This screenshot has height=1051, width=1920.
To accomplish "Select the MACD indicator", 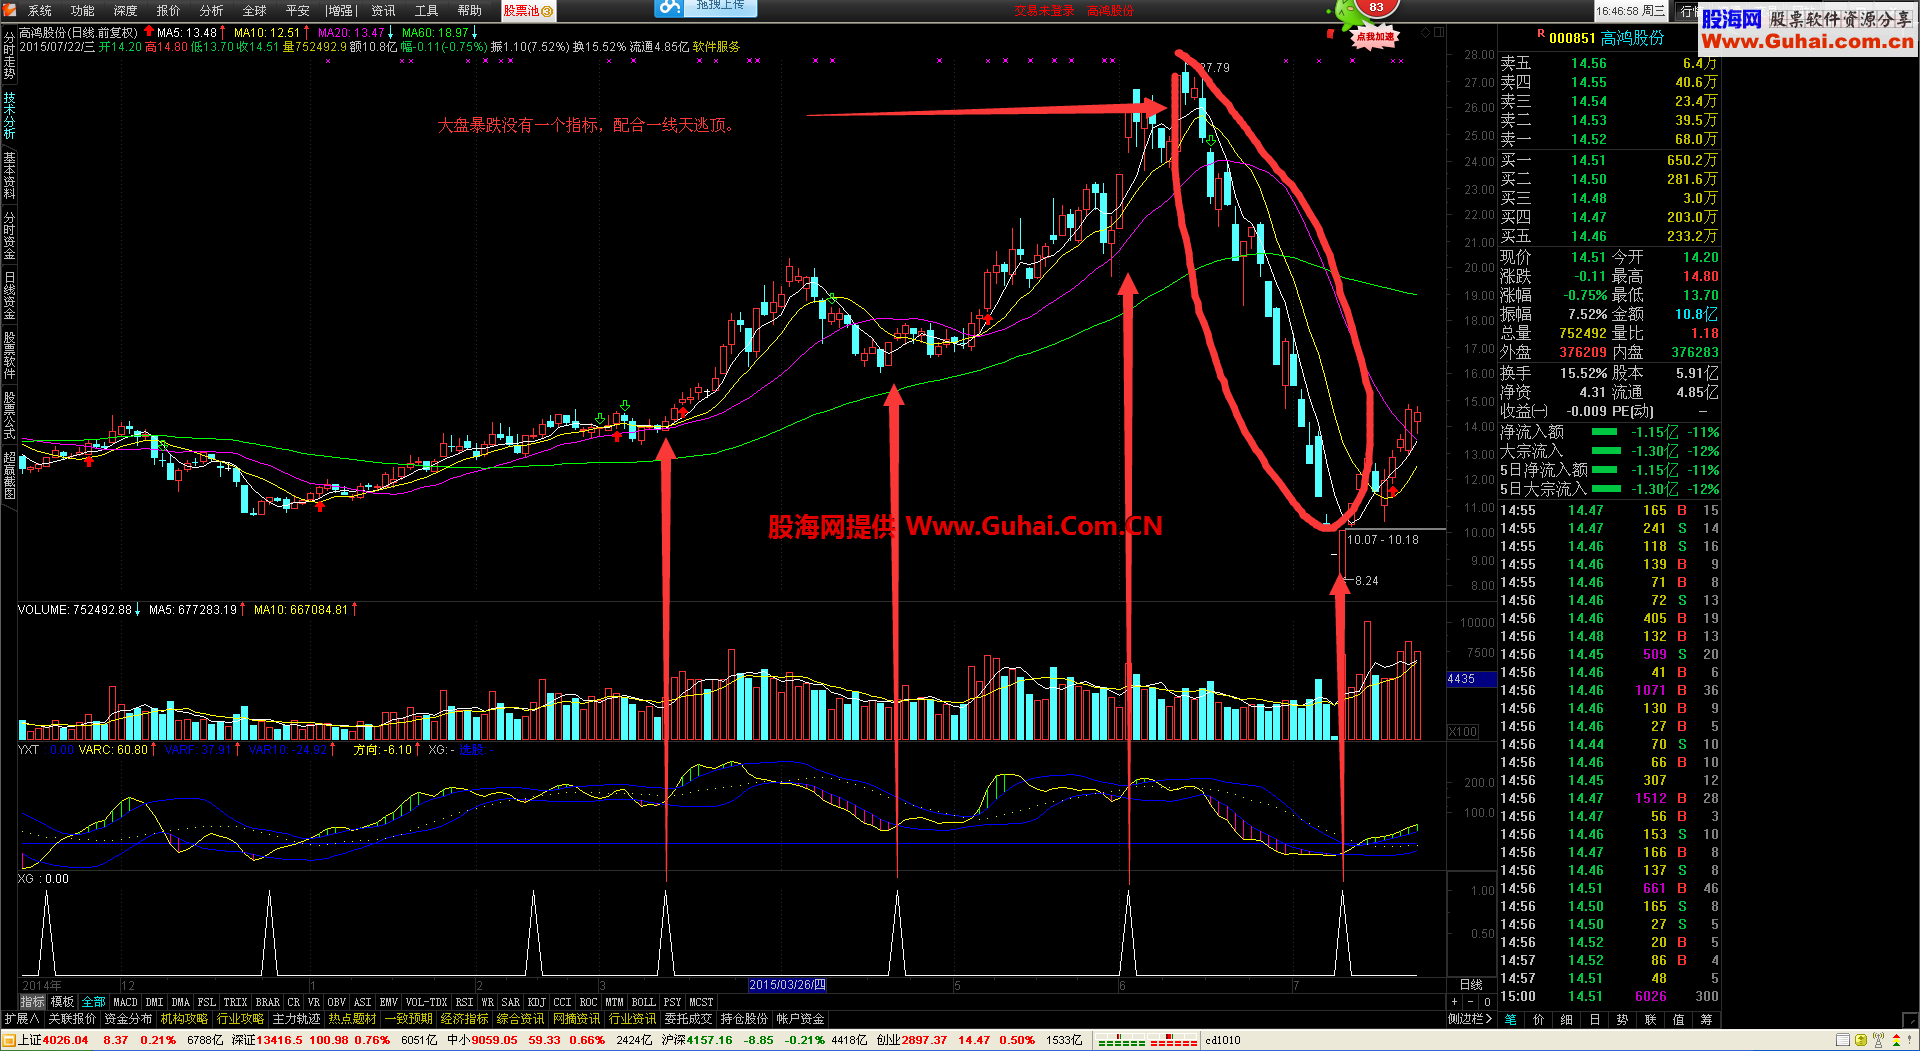I will tap(126, 1002).
